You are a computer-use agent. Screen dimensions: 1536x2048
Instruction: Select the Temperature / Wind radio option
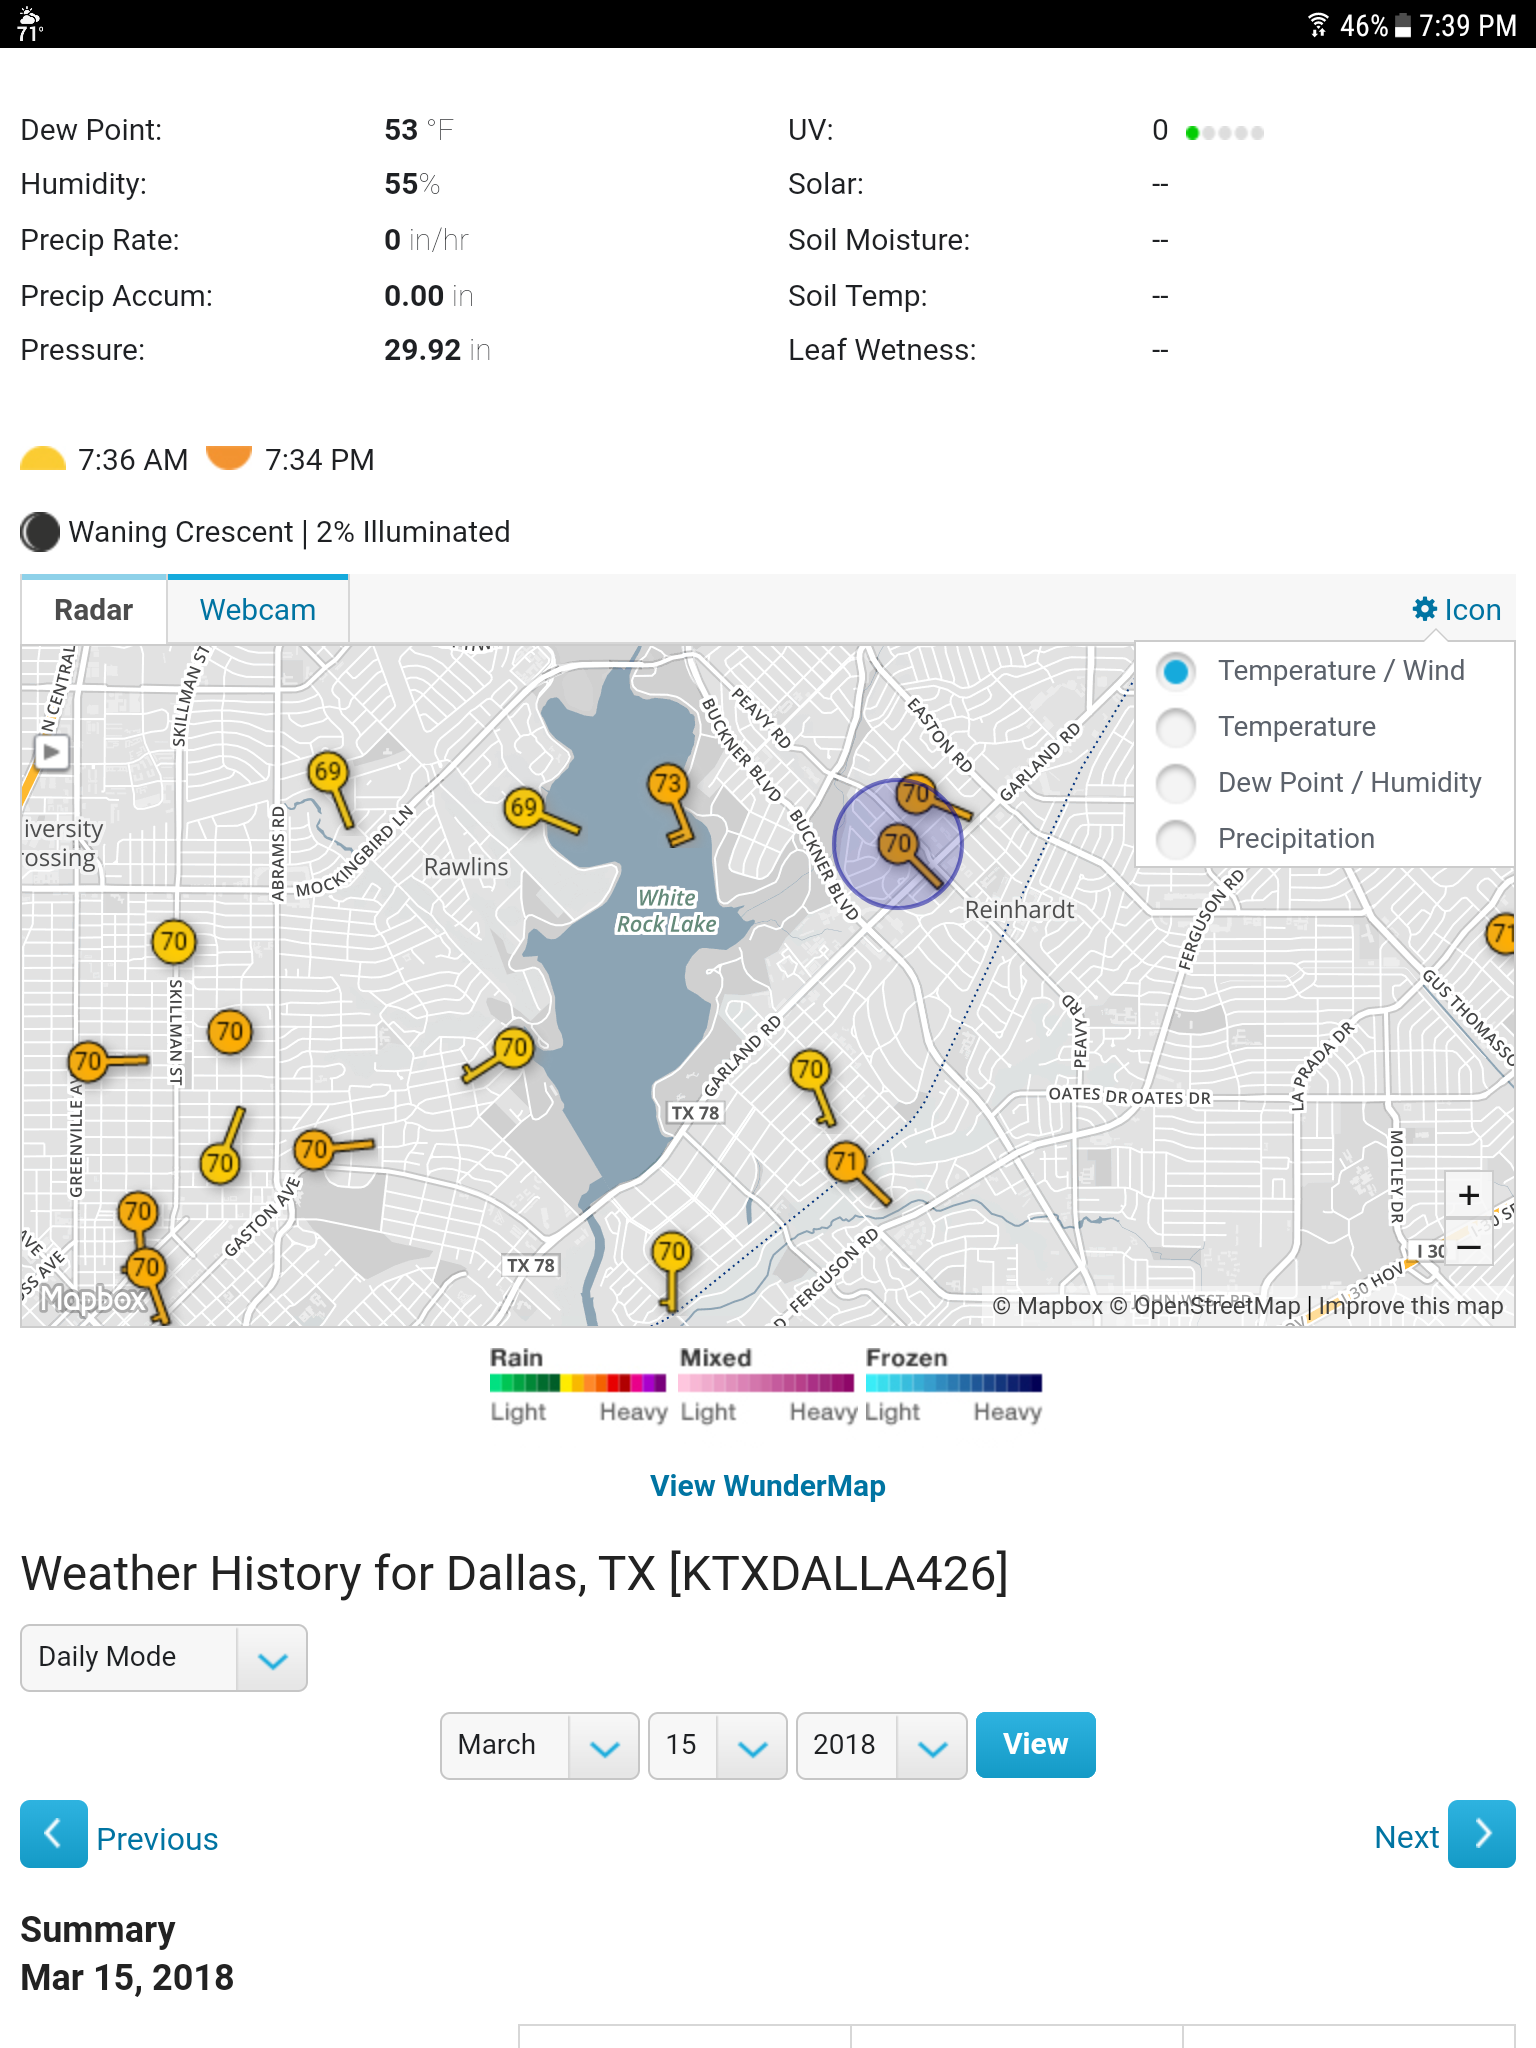(x=1176, y=671)
